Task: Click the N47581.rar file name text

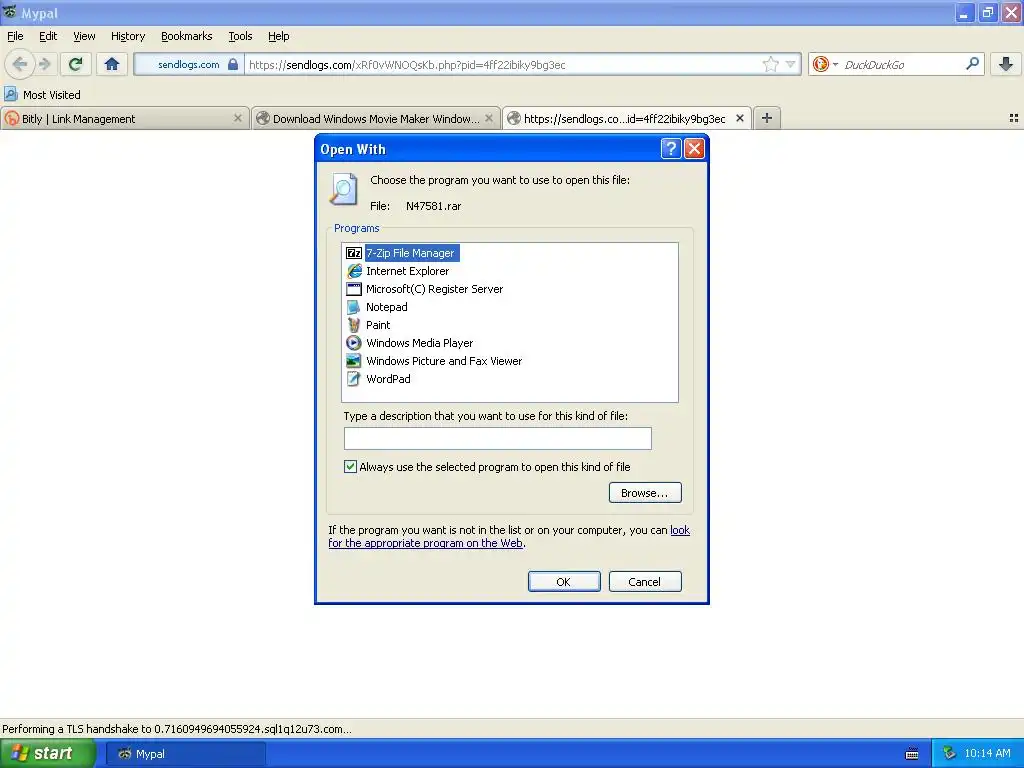Action: [x=434, y=206]
